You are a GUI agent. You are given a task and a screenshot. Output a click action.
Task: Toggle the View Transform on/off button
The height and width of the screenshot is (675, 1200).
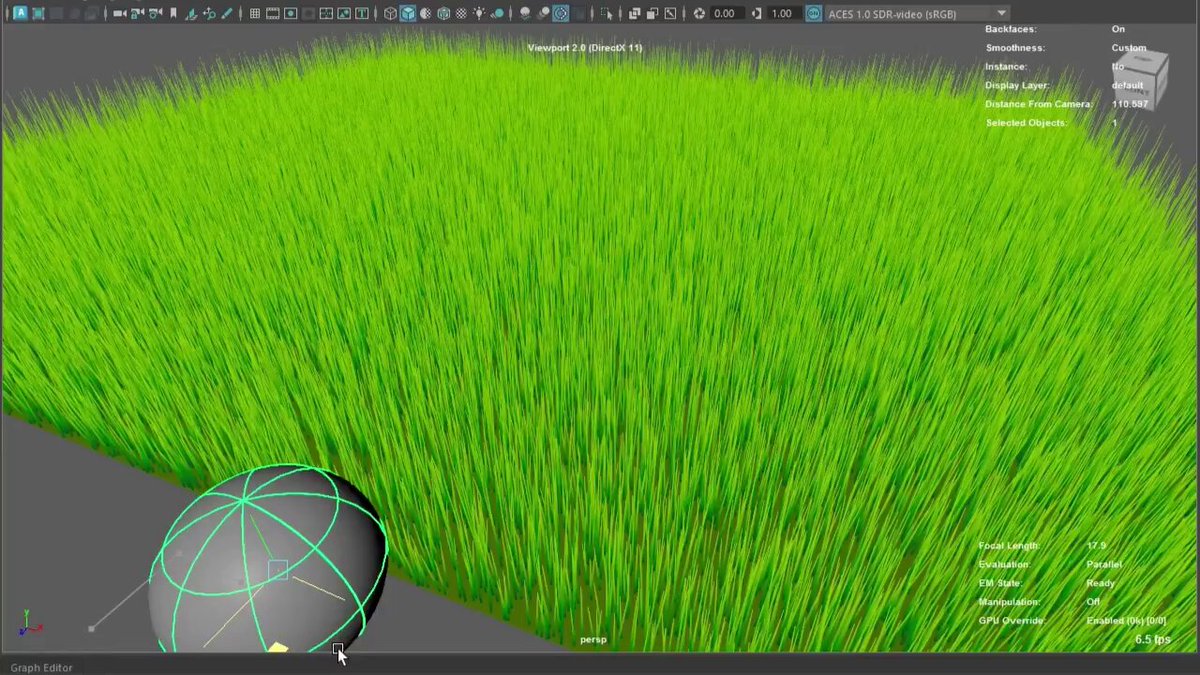tap(813, 14)
